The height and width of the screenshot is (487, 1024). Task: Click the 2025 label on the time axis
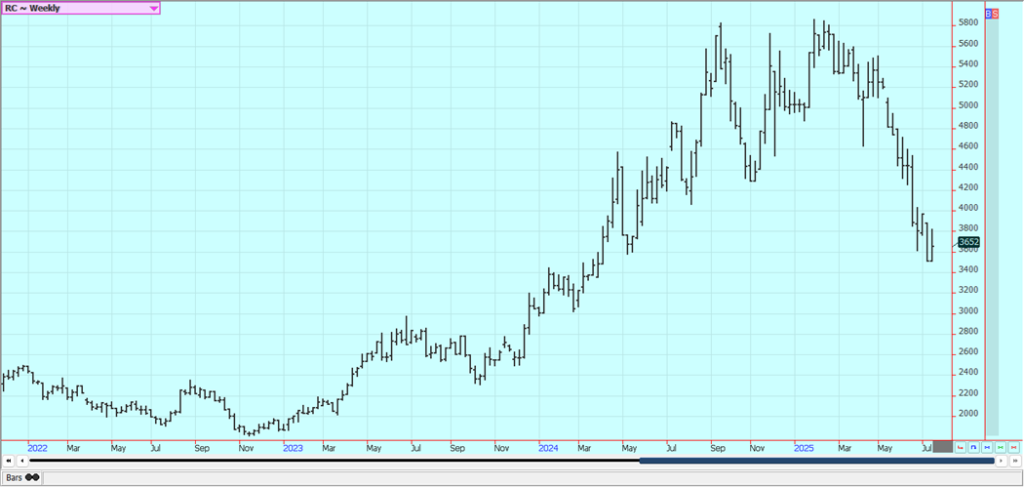pyautogui.click(x=804, y=448)
